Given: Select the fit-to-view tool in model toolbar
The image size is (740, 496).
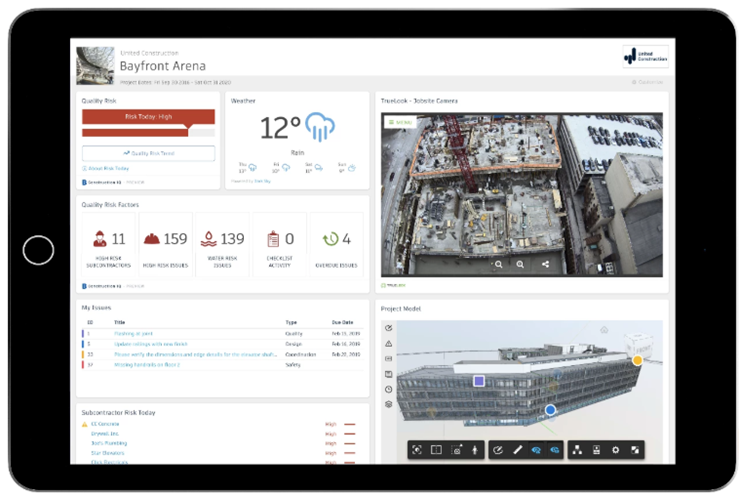Looking at the screenshot, I should pos(417,450).
